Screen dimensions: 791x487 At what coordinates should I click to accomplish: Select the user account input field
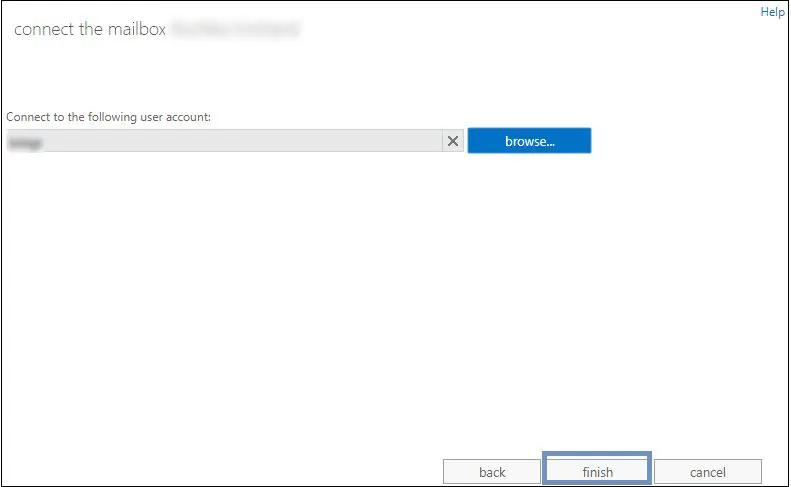click(x=224, y=141)
